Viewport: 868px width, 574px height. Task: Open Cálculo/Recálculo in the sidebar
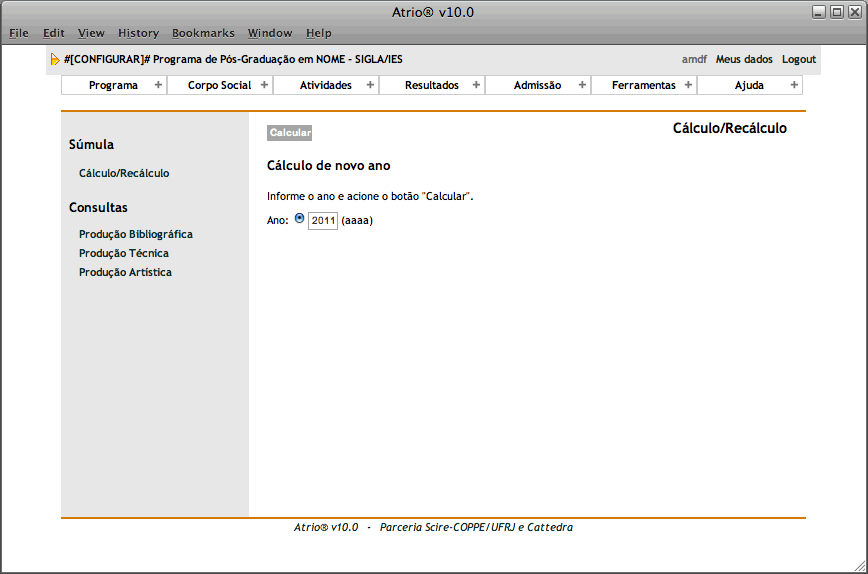tap(124, 173)
